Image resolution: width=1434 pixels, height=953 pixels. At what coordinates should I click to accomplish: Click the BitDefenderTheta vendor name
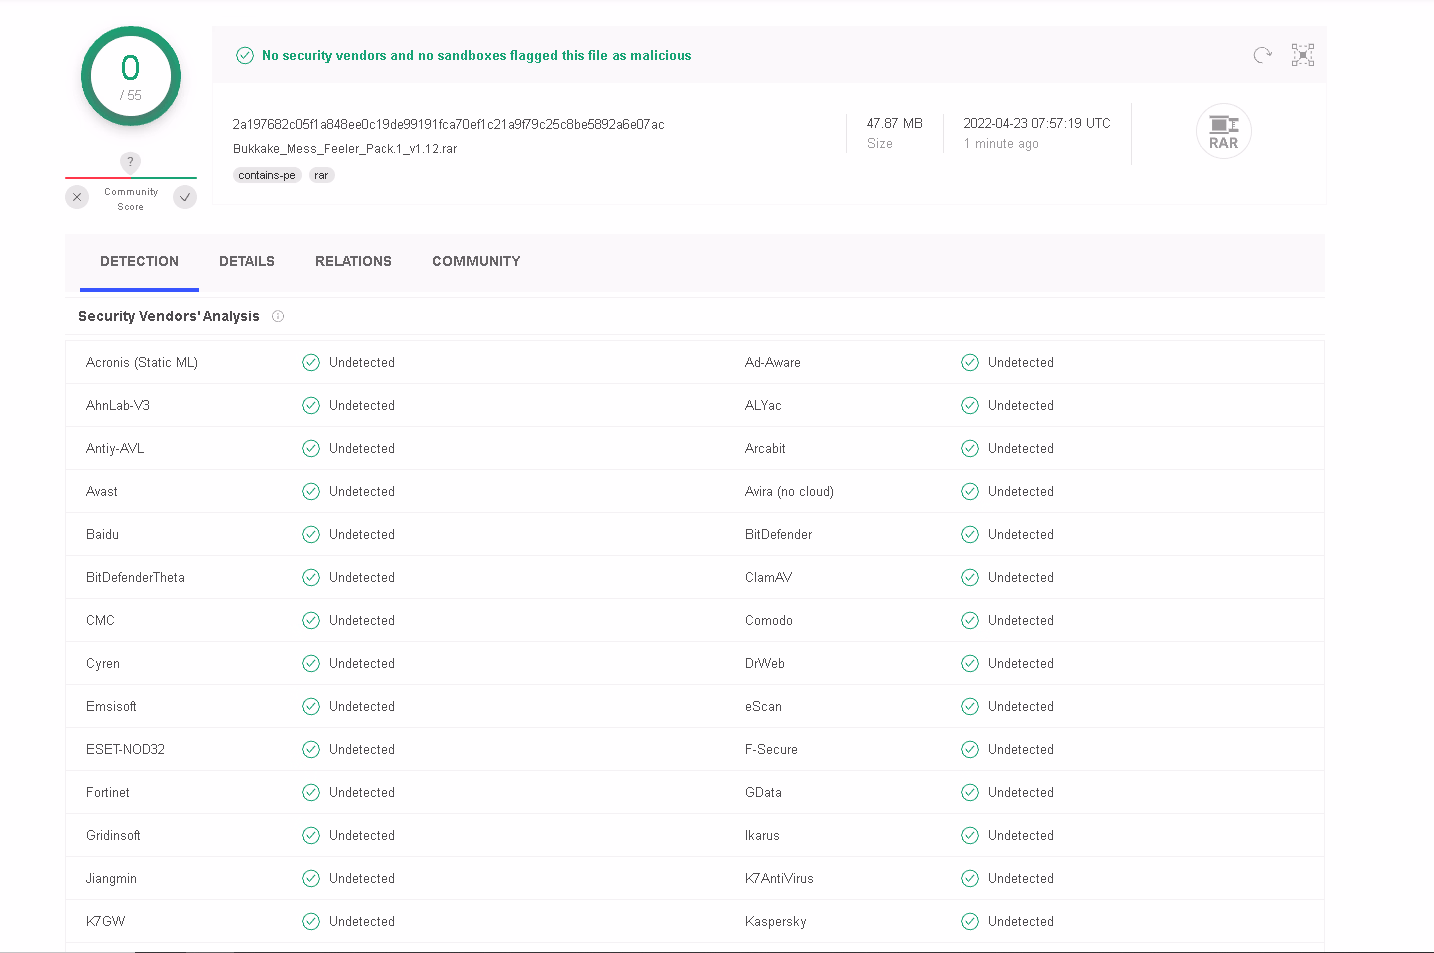click(x=135, y=577)
